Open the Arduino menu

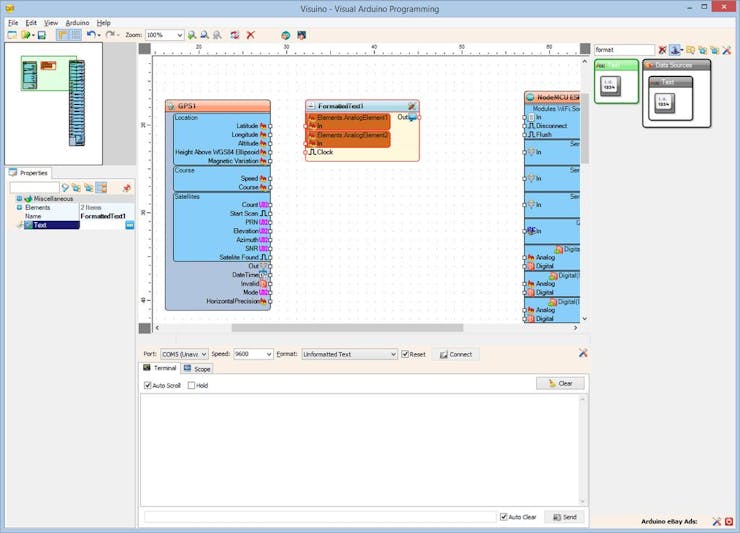77,22
